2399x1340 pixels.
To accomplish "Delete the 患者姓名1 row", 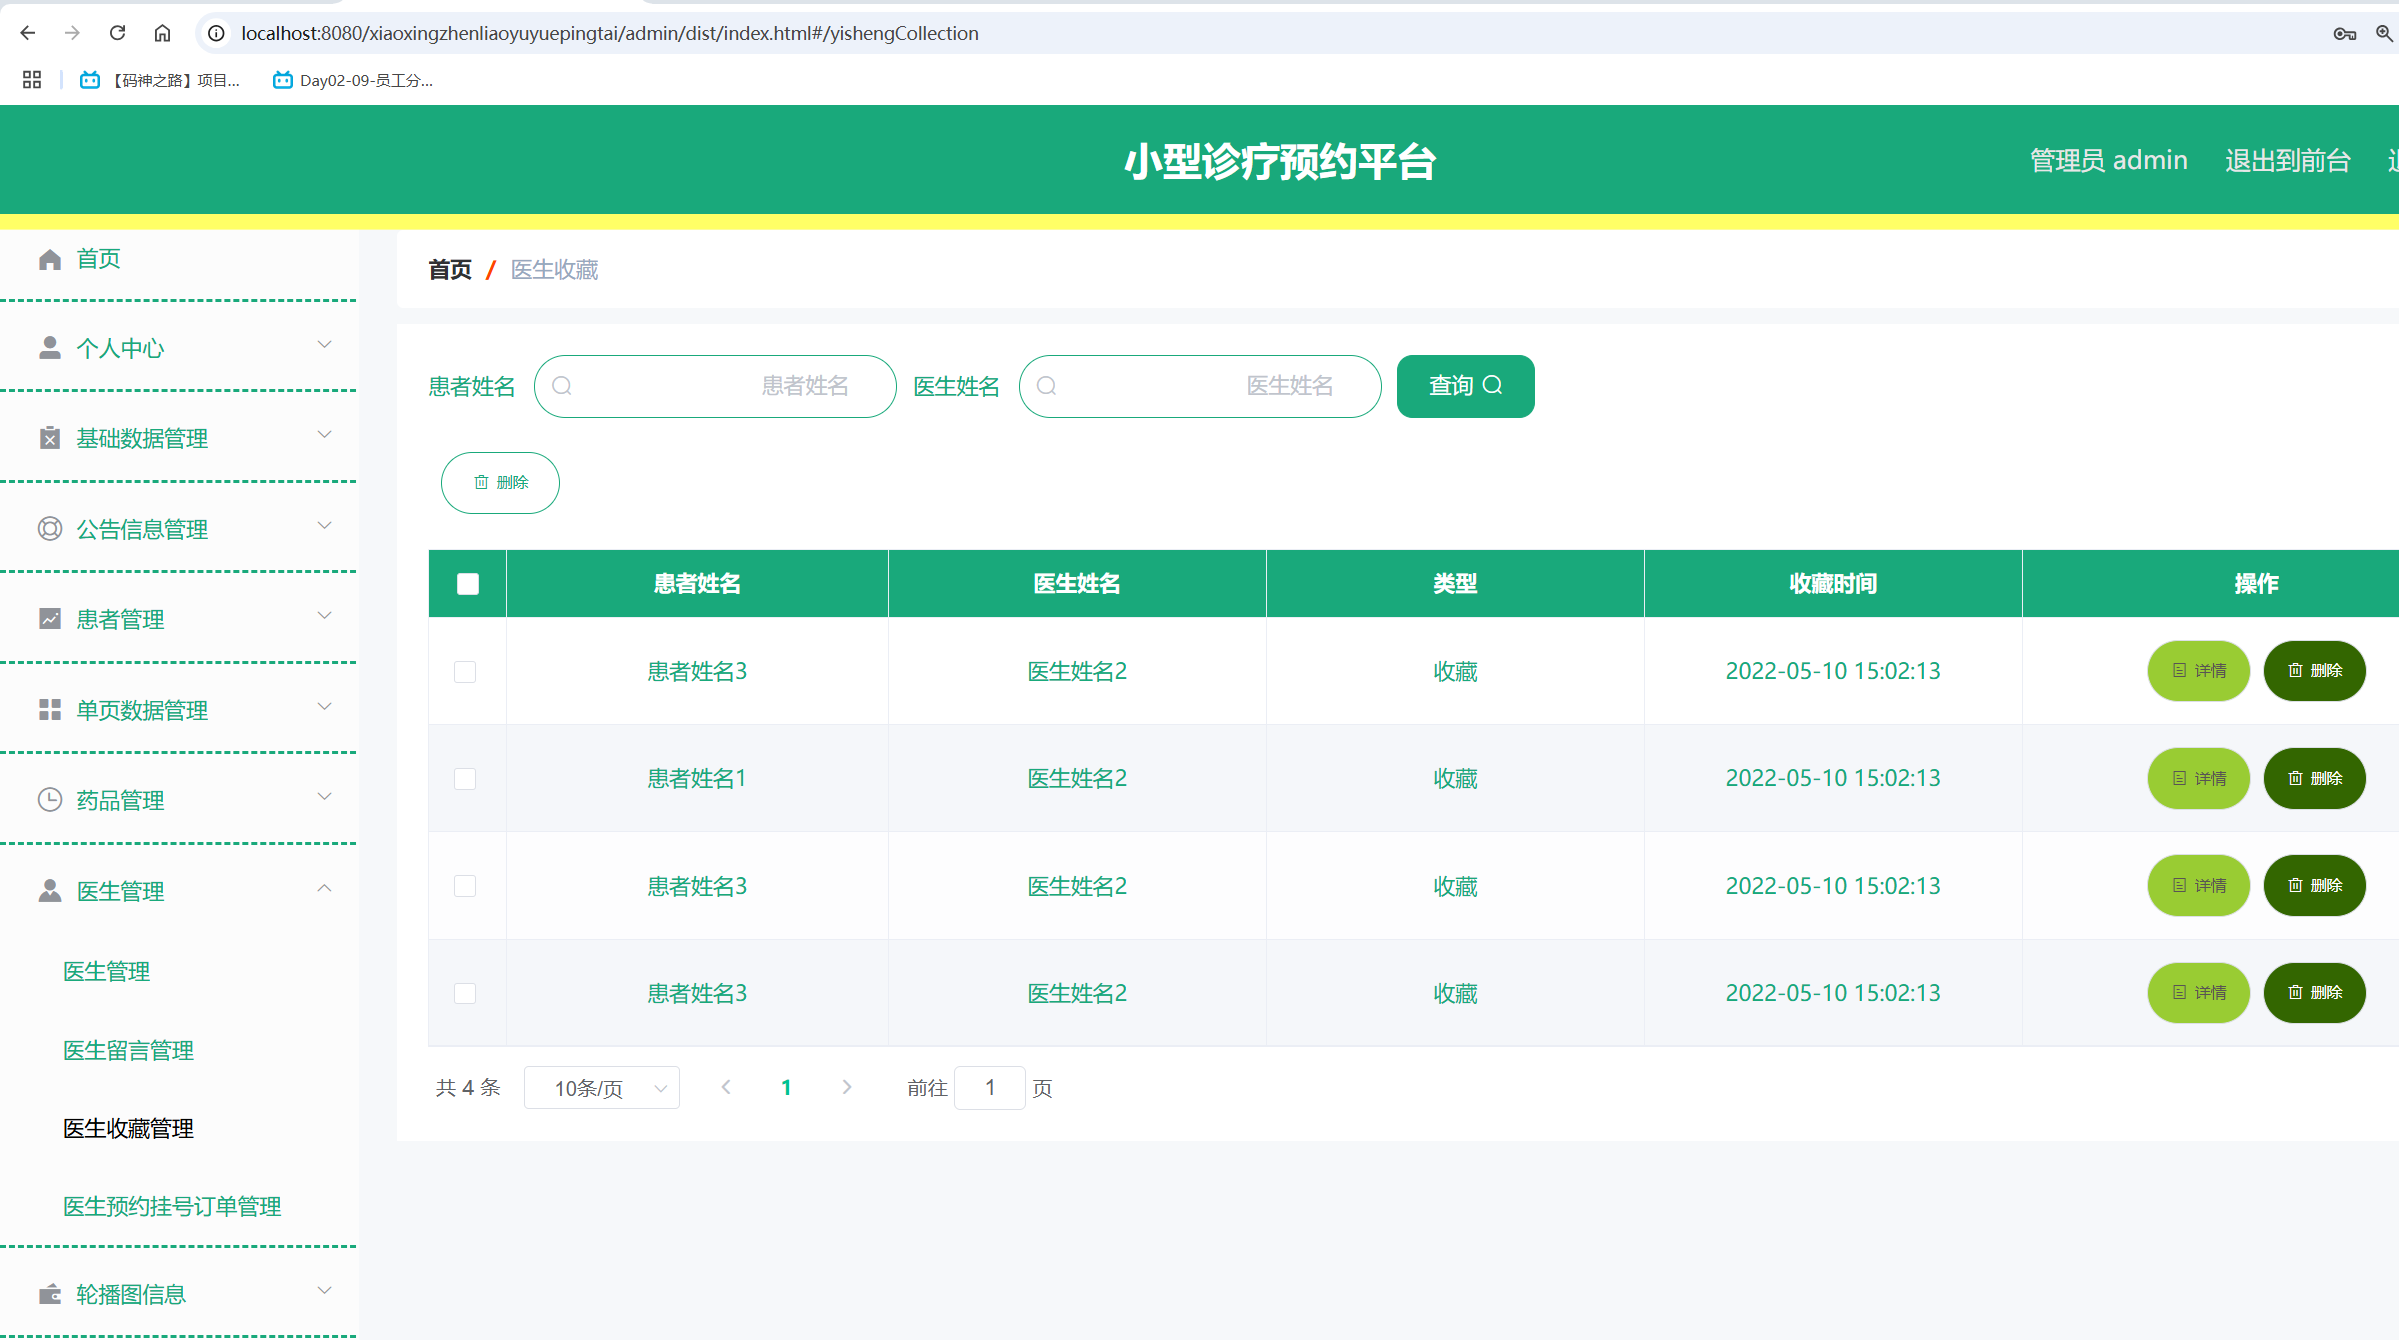I will pos(2314,778).
